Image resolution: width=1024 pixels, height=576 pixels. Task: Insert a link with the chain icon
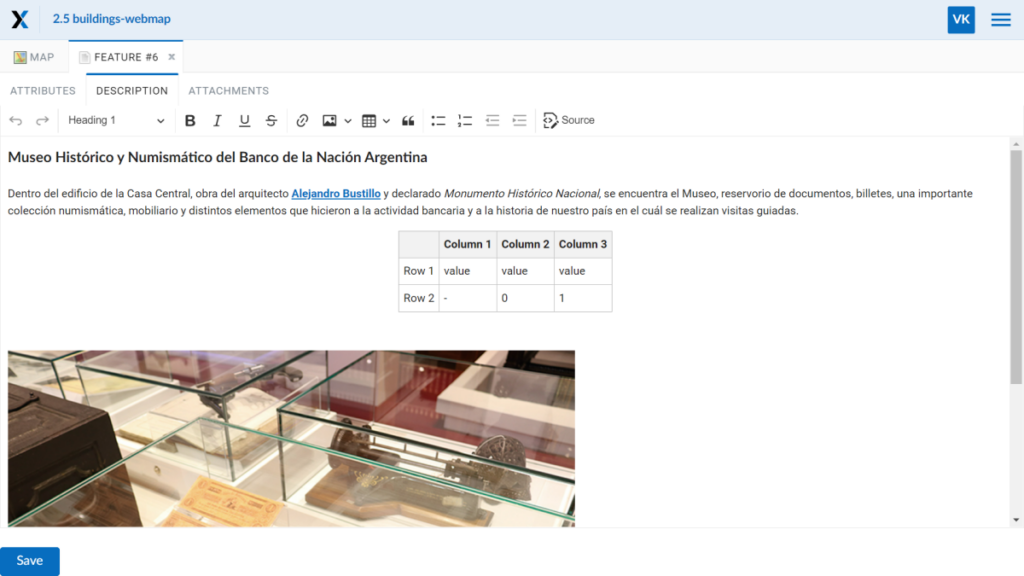tap(302, 120)
